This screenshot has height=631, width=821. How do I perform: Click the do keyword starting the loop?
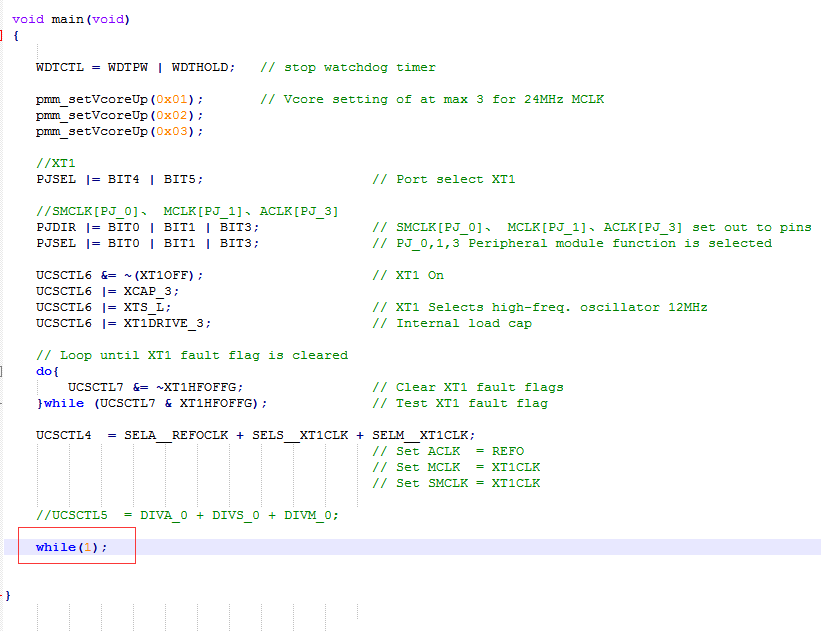point(42,371)
